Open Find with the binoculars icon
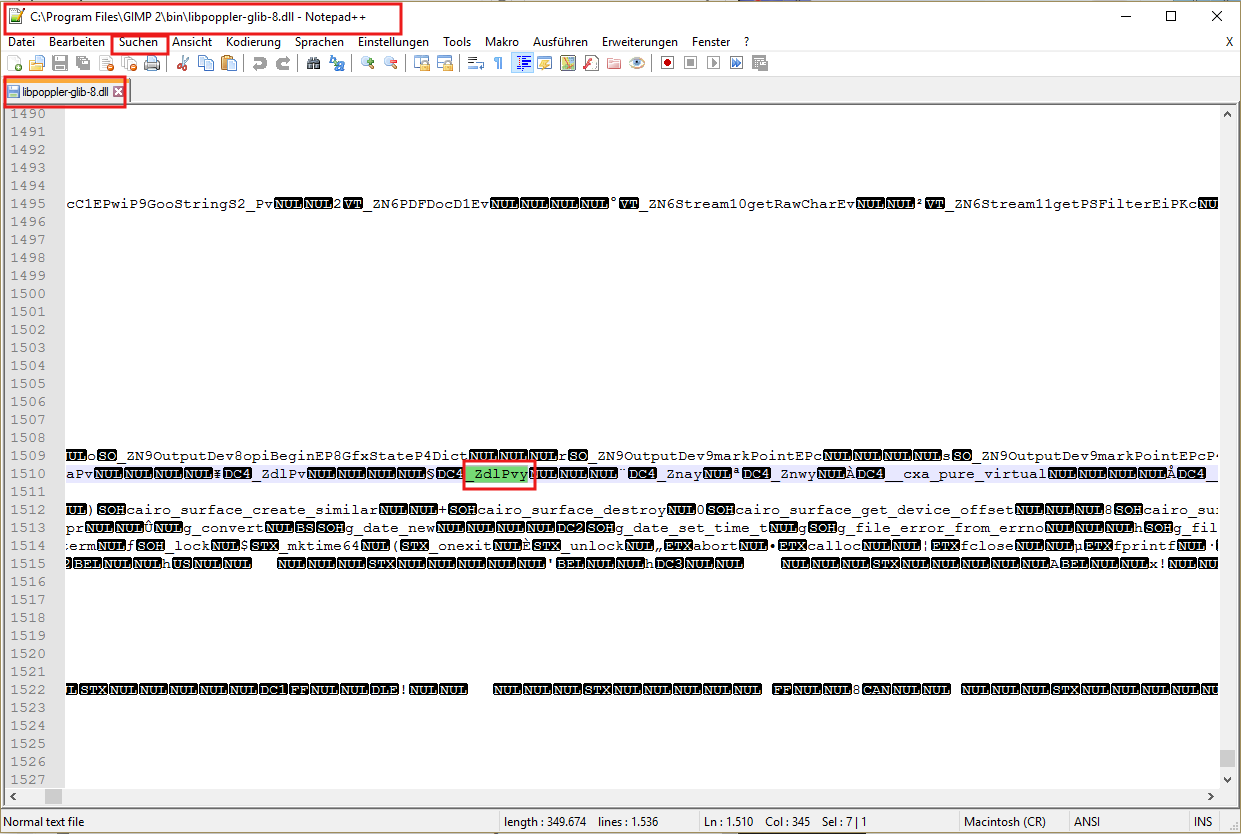Screen dimensions: 1241x834 pos(314,63)
